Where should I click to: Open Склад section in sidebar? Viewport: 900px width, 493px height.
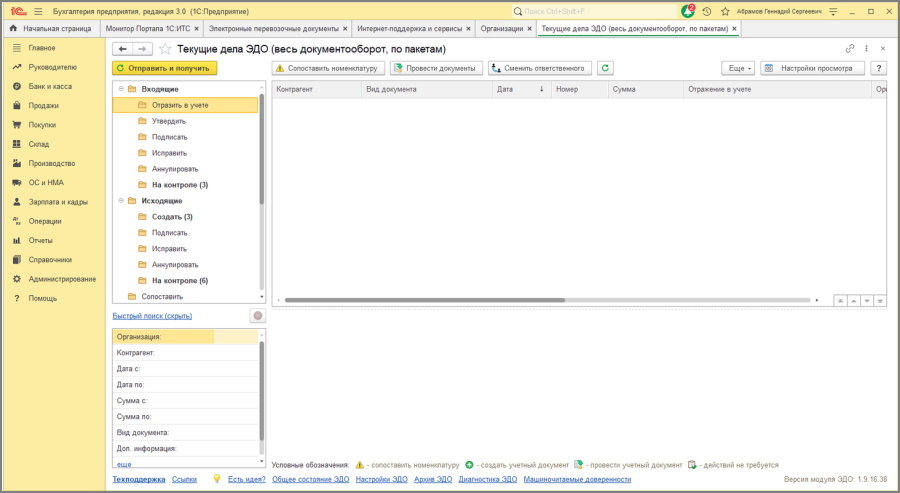tap(38, 144)
